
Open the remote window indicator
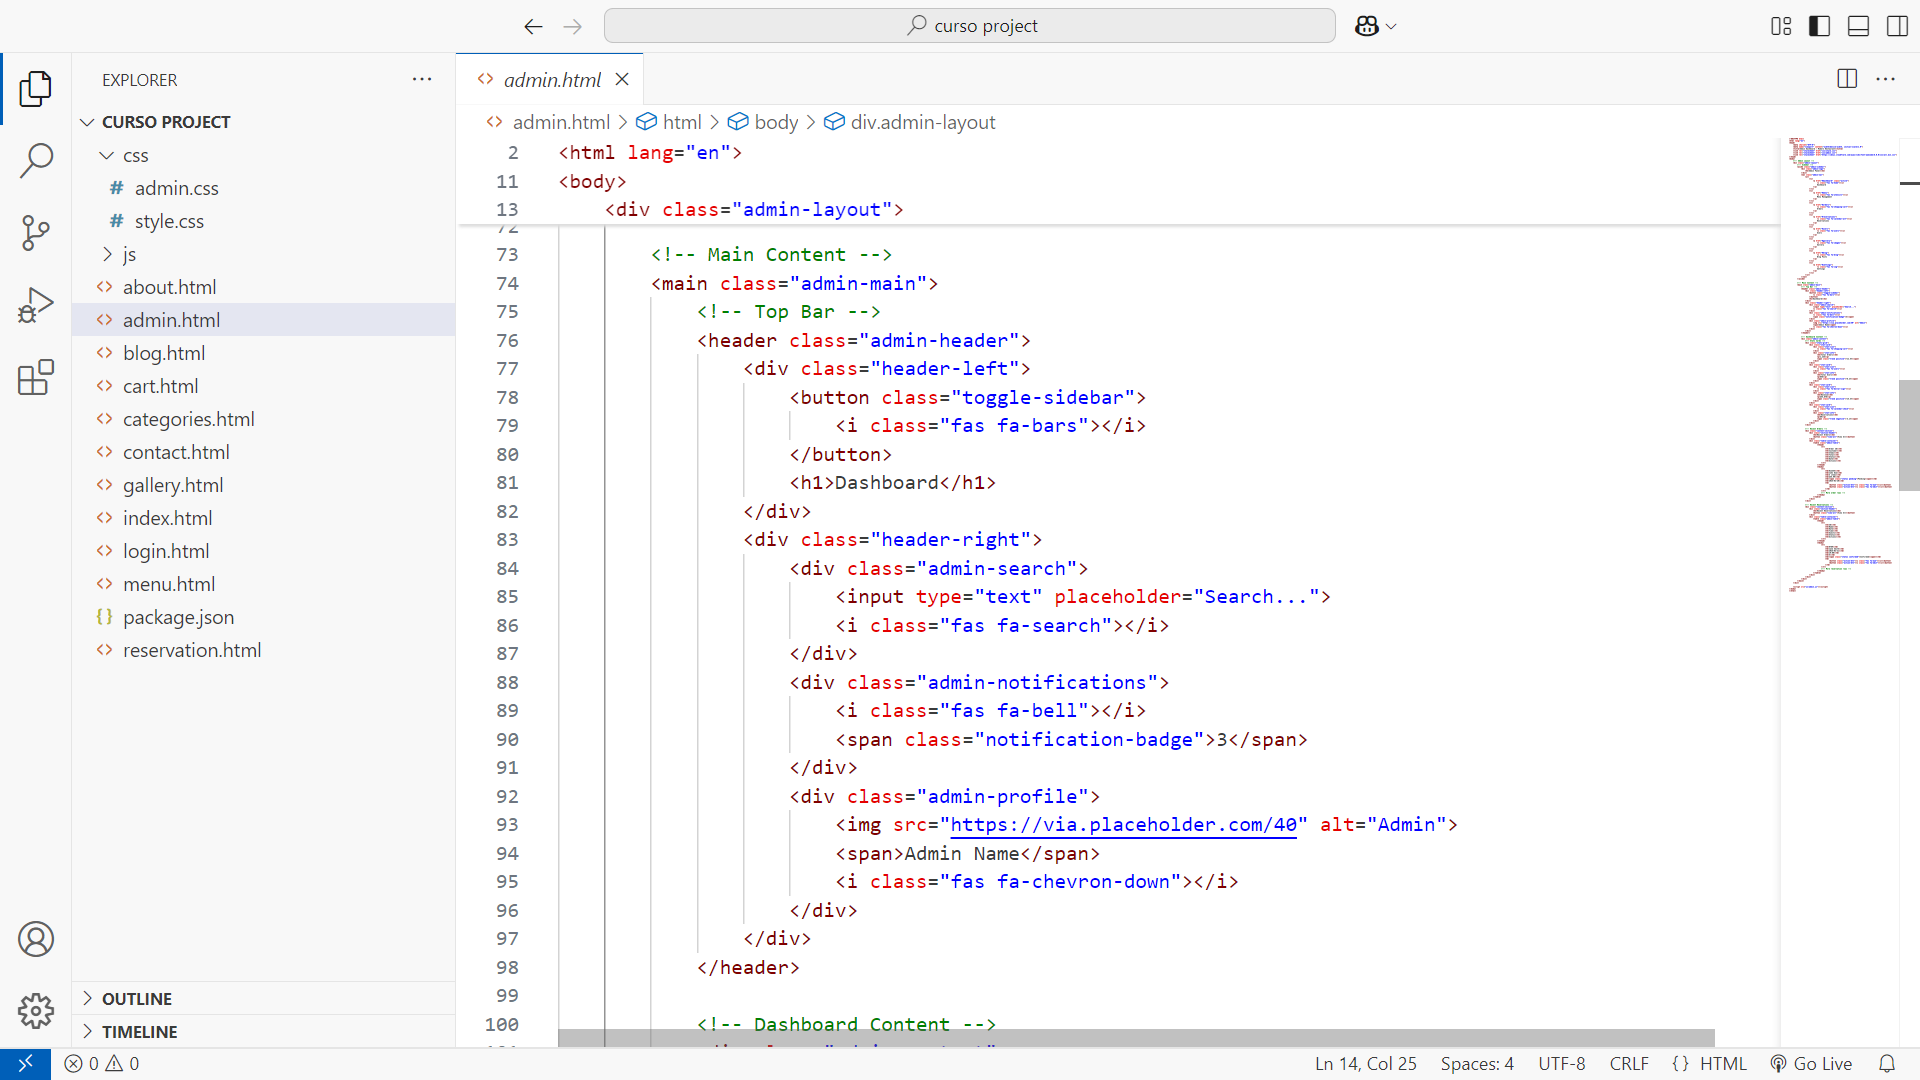[x=26, y=1064]
